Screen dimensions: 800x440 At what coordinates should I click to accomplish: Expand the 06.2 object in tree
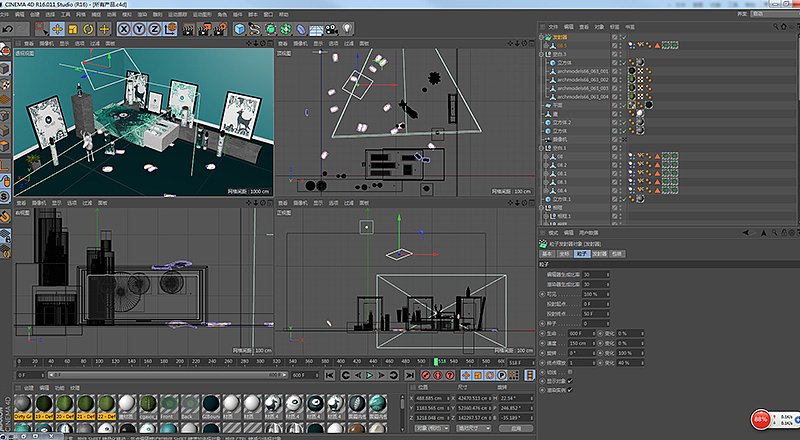(x=546, y=165)
